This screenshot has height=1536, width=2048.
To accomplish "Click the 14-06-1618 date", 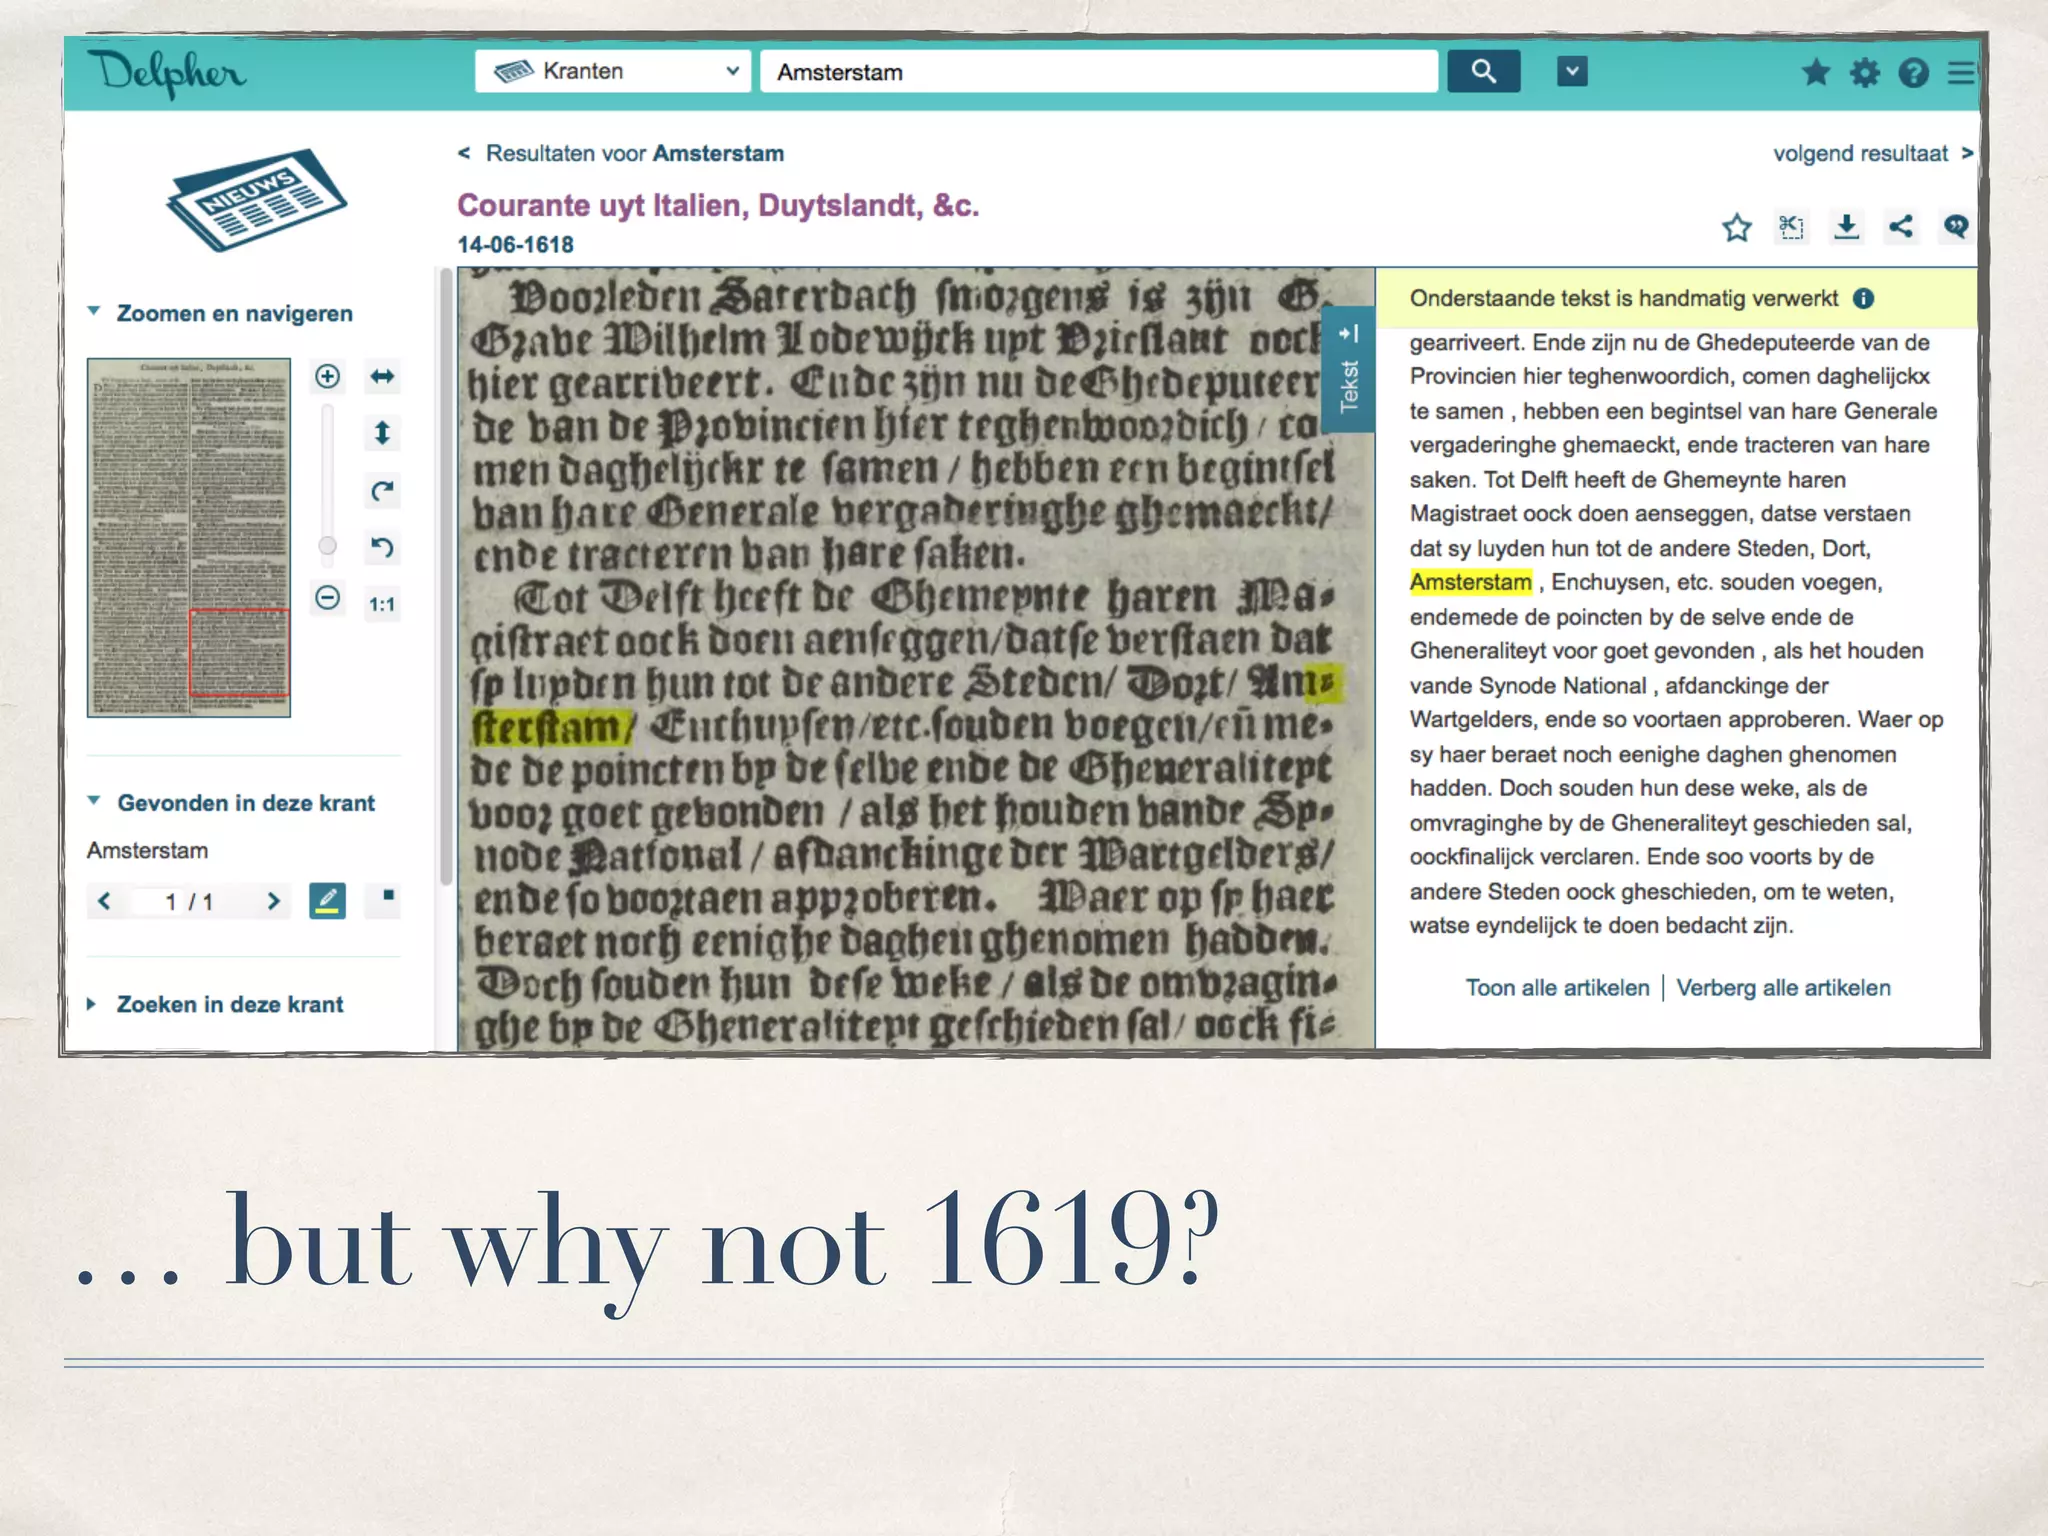I will (x=515, y=245).
